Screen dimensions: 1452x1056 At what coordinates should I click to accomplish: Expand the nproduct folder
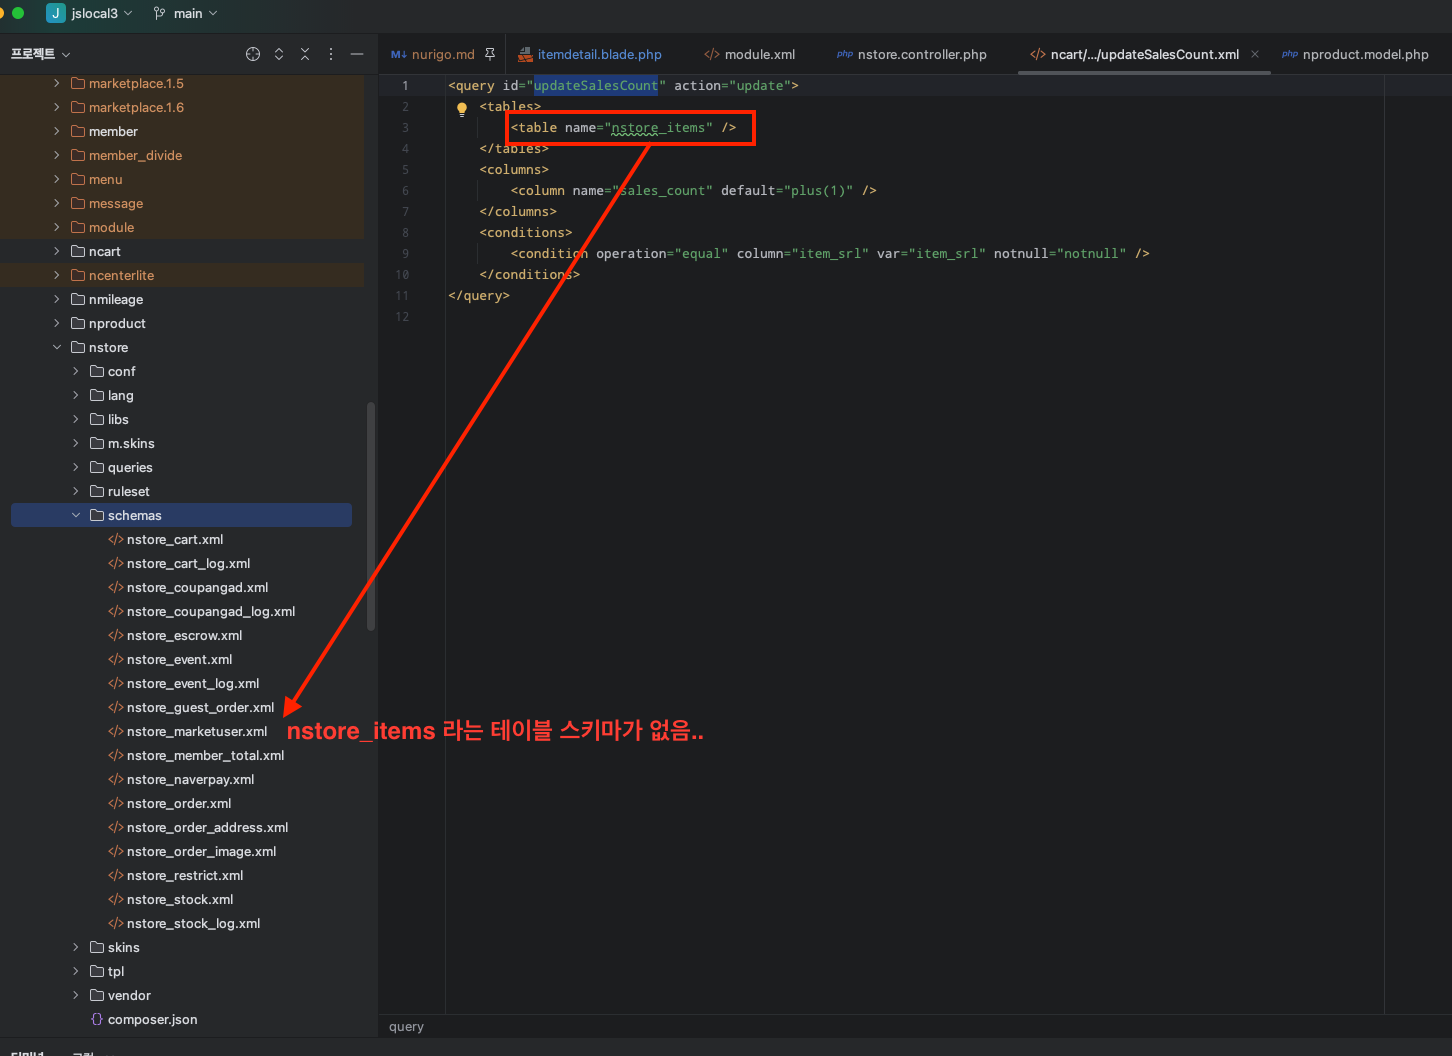(x=57, y=323)
